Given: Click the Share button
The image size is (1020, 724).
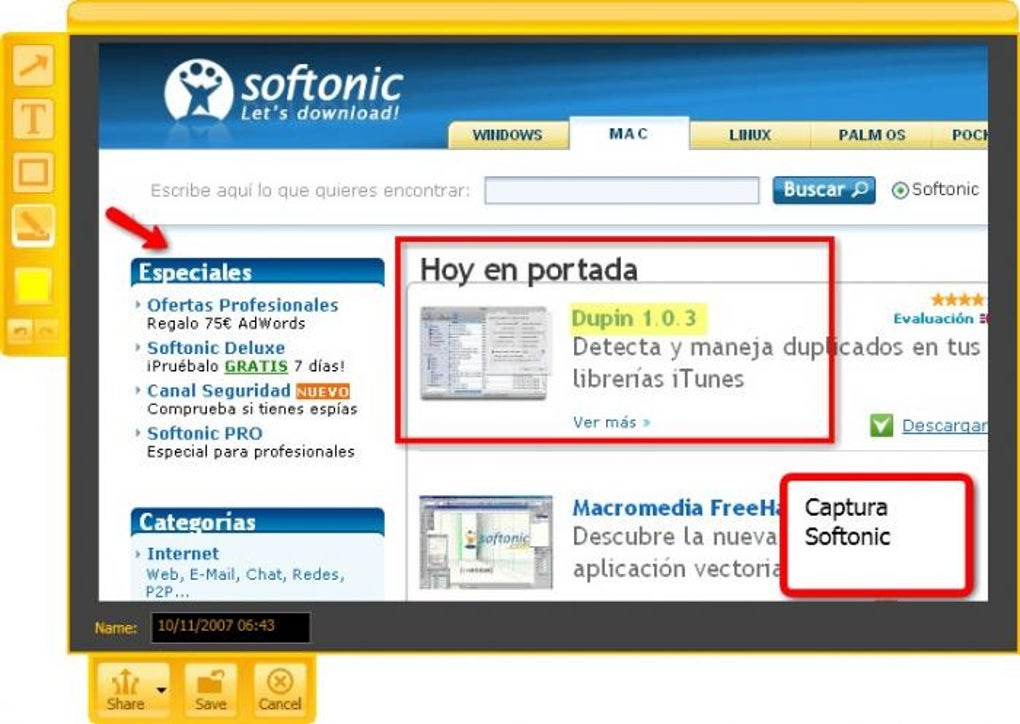Looking at the screenshot, I should (125, 691).
